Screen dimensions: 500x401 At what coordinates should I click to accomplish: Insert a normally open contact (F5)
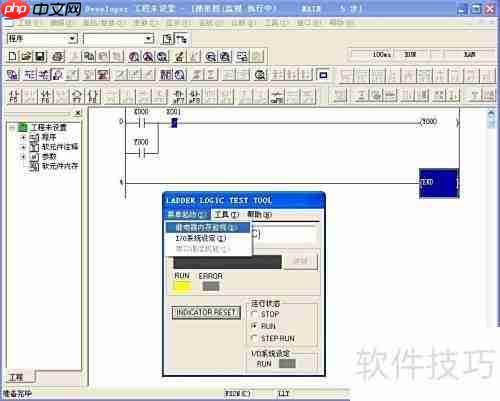click(14, 96)
